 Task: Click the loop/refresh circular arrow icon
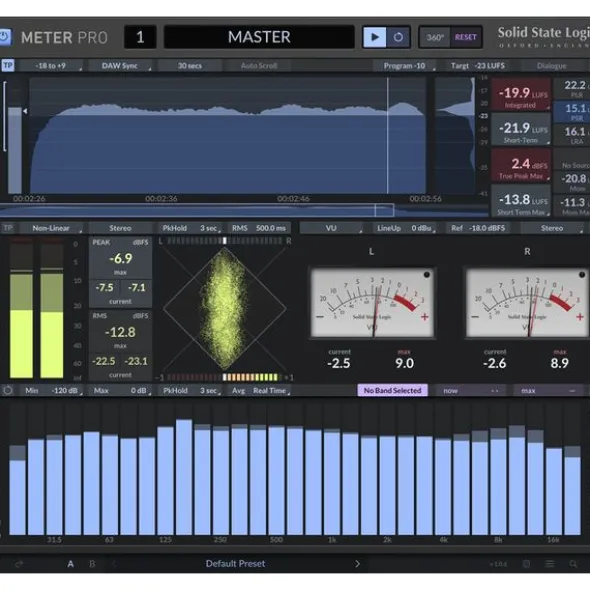[398, 37]
